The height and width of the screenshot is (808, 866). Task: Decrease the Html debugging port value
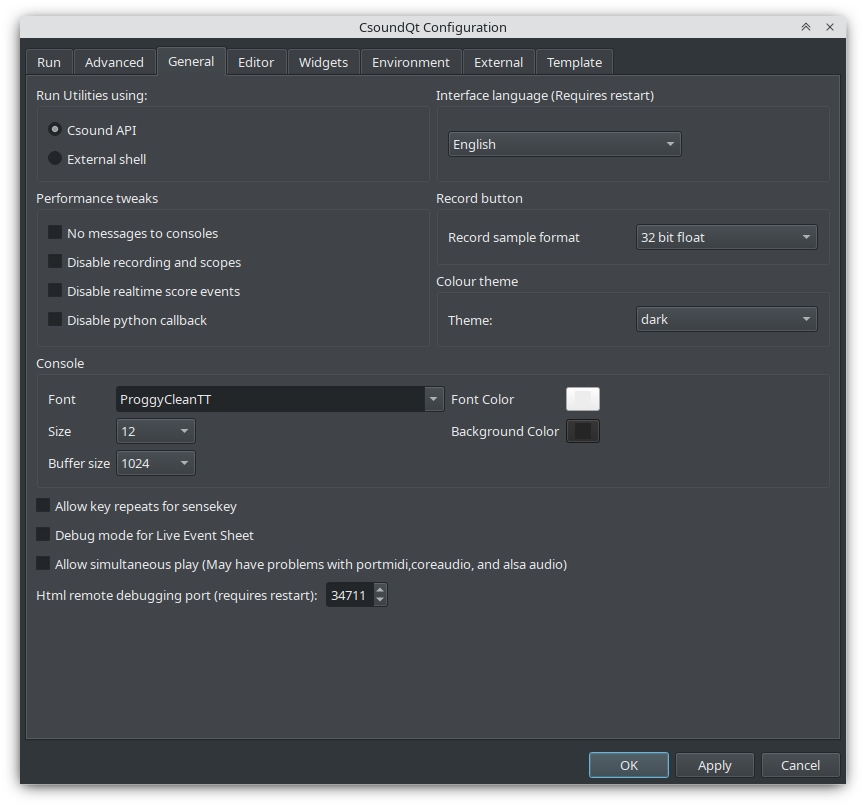(x=380, y=600)
